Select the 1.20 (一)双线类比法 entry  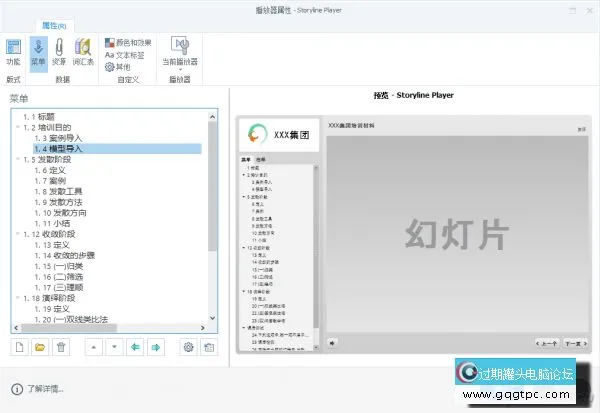pyautogui.click(x=71, y=320)
